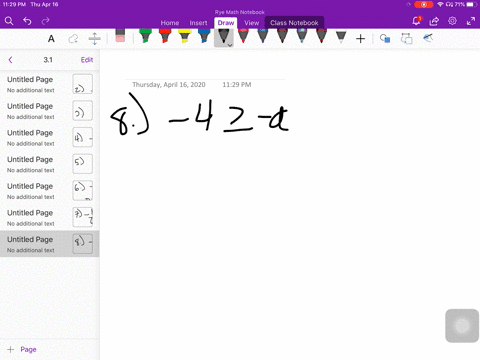Expand the black pen's options chevron
Viewport: 480px width, 360px height.
click(x=230, y=45)
